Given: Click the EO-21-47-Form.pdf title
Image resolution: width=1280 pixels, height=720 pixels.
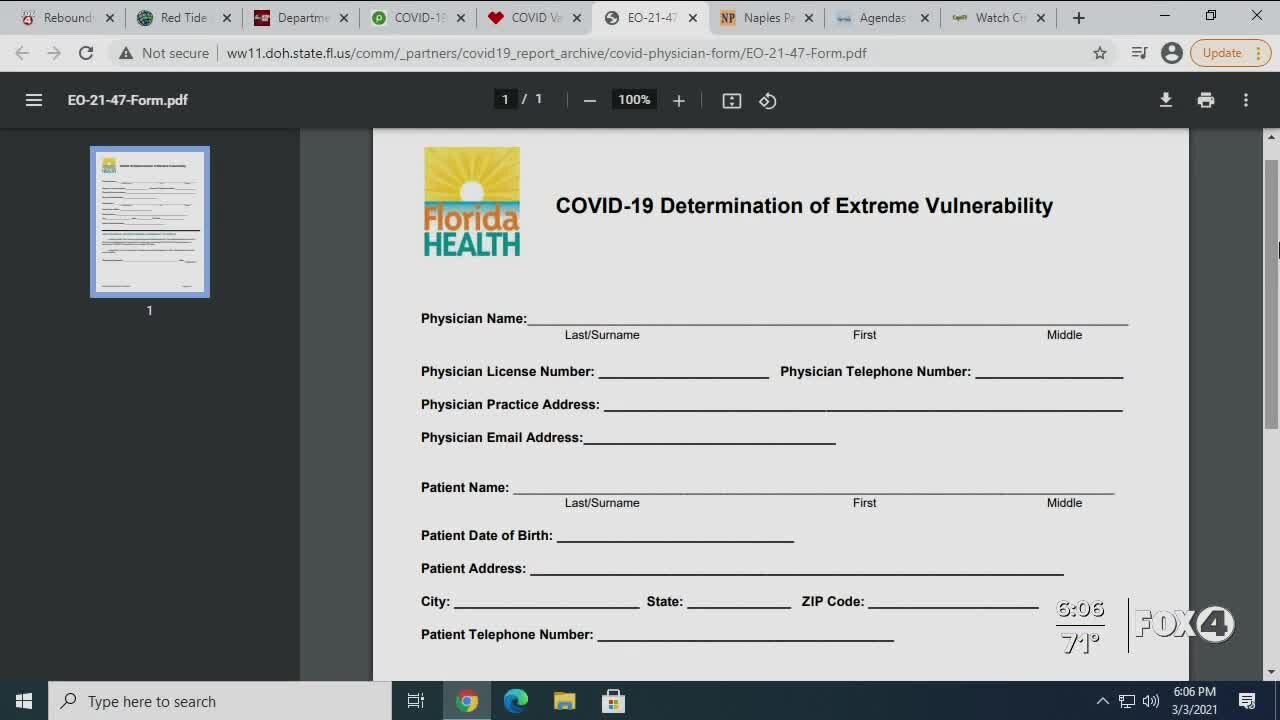Looking at the screenshot, I should (128, 100).
